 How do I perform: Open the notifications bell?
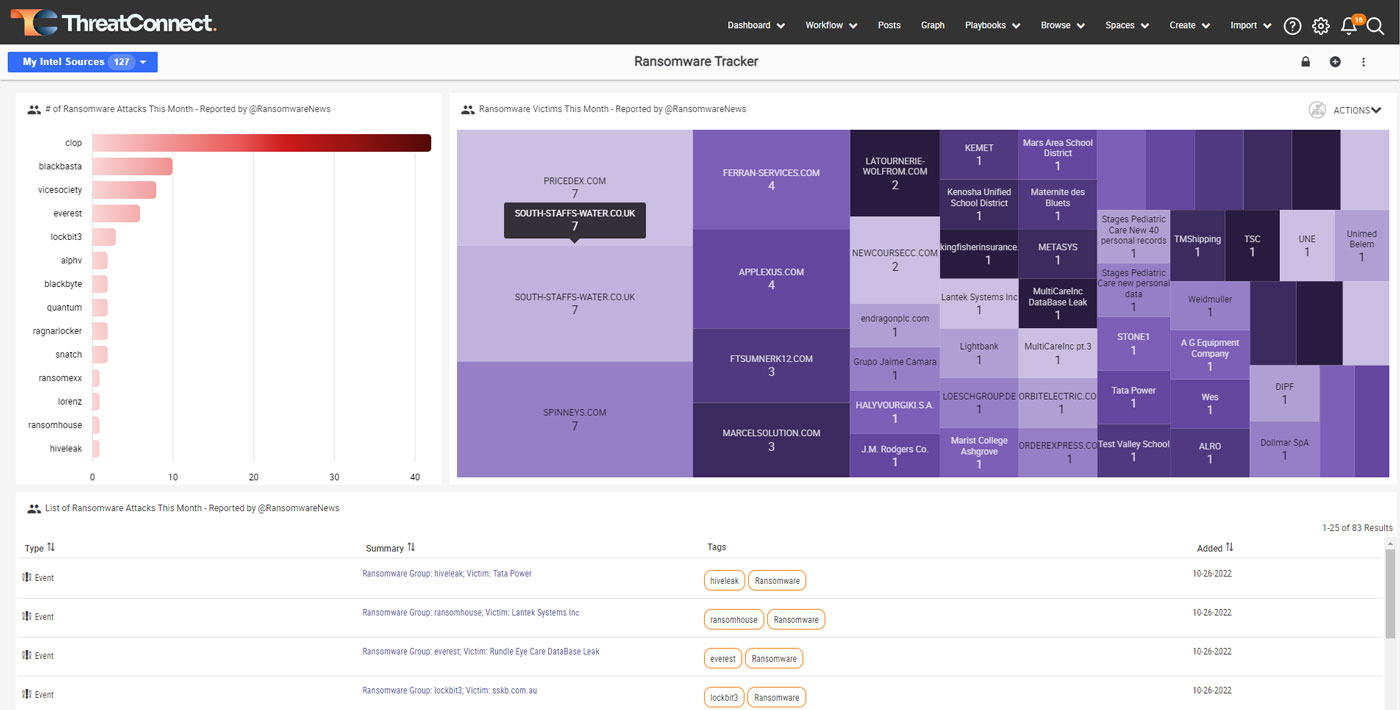click(x=1349, y=26)
